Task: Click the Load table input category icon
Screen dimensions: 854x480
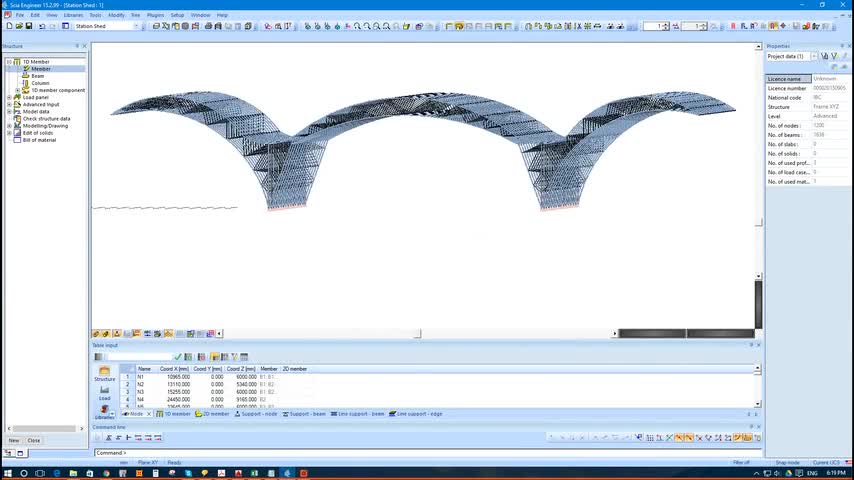Action: pyautogui.click(x=105, y=393)
